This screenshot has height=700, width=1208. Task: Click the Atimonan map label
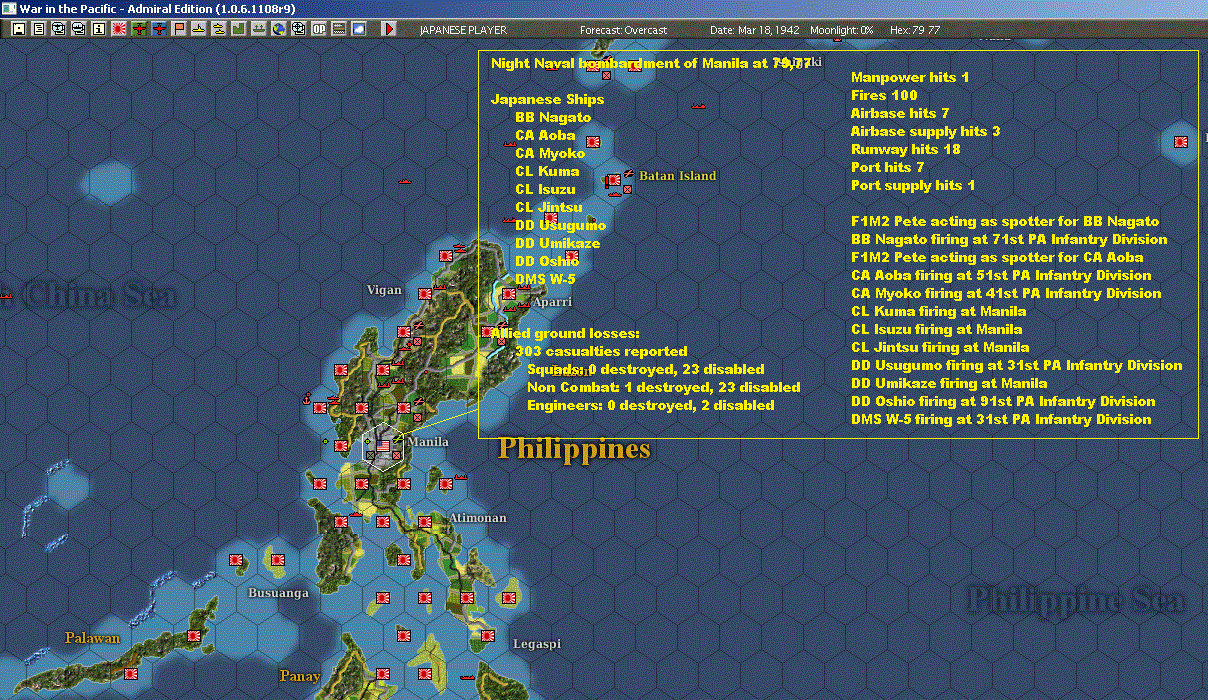pos(478,518)
